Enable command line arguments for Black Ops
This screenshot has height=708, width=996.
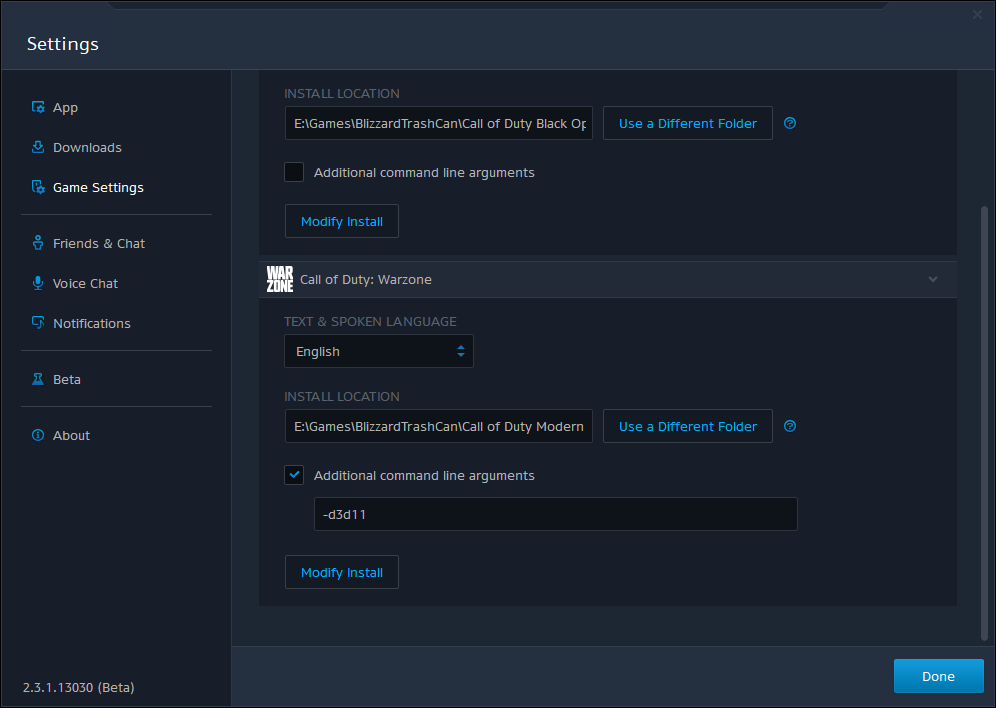point(294,172)
